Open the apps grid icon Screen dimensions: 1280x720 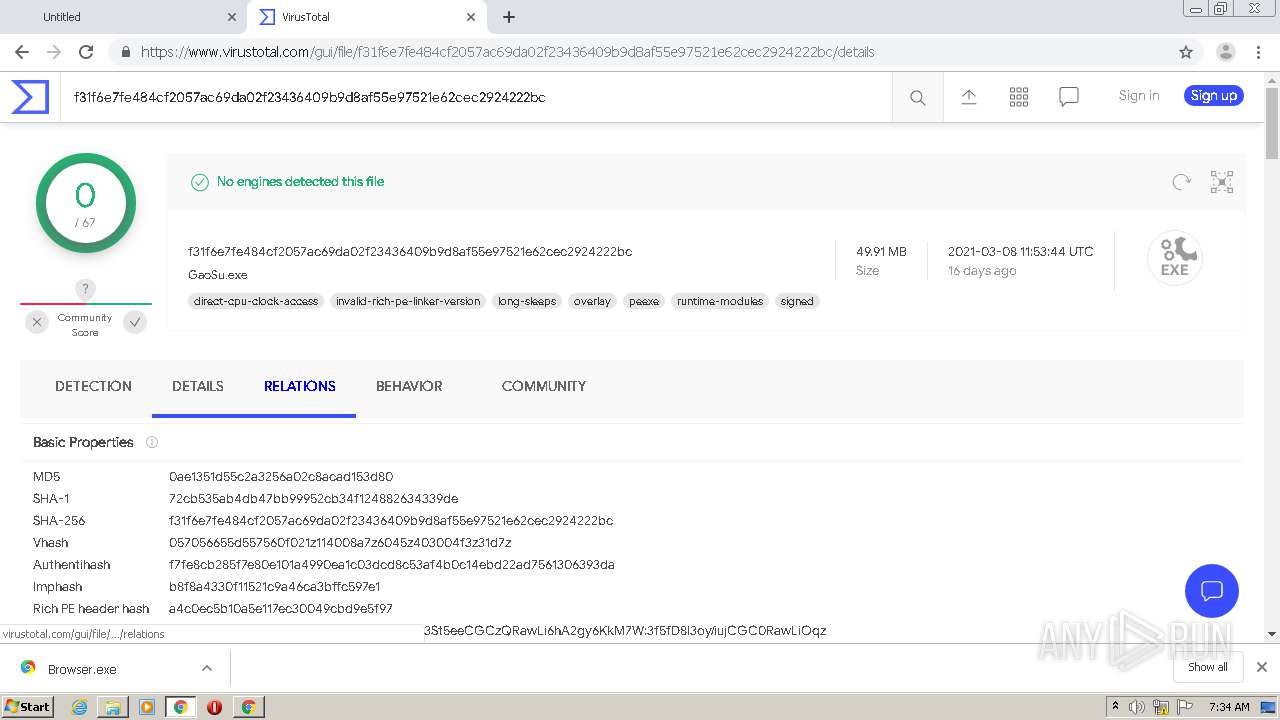pyautogui.click(x=1018, y=97)
